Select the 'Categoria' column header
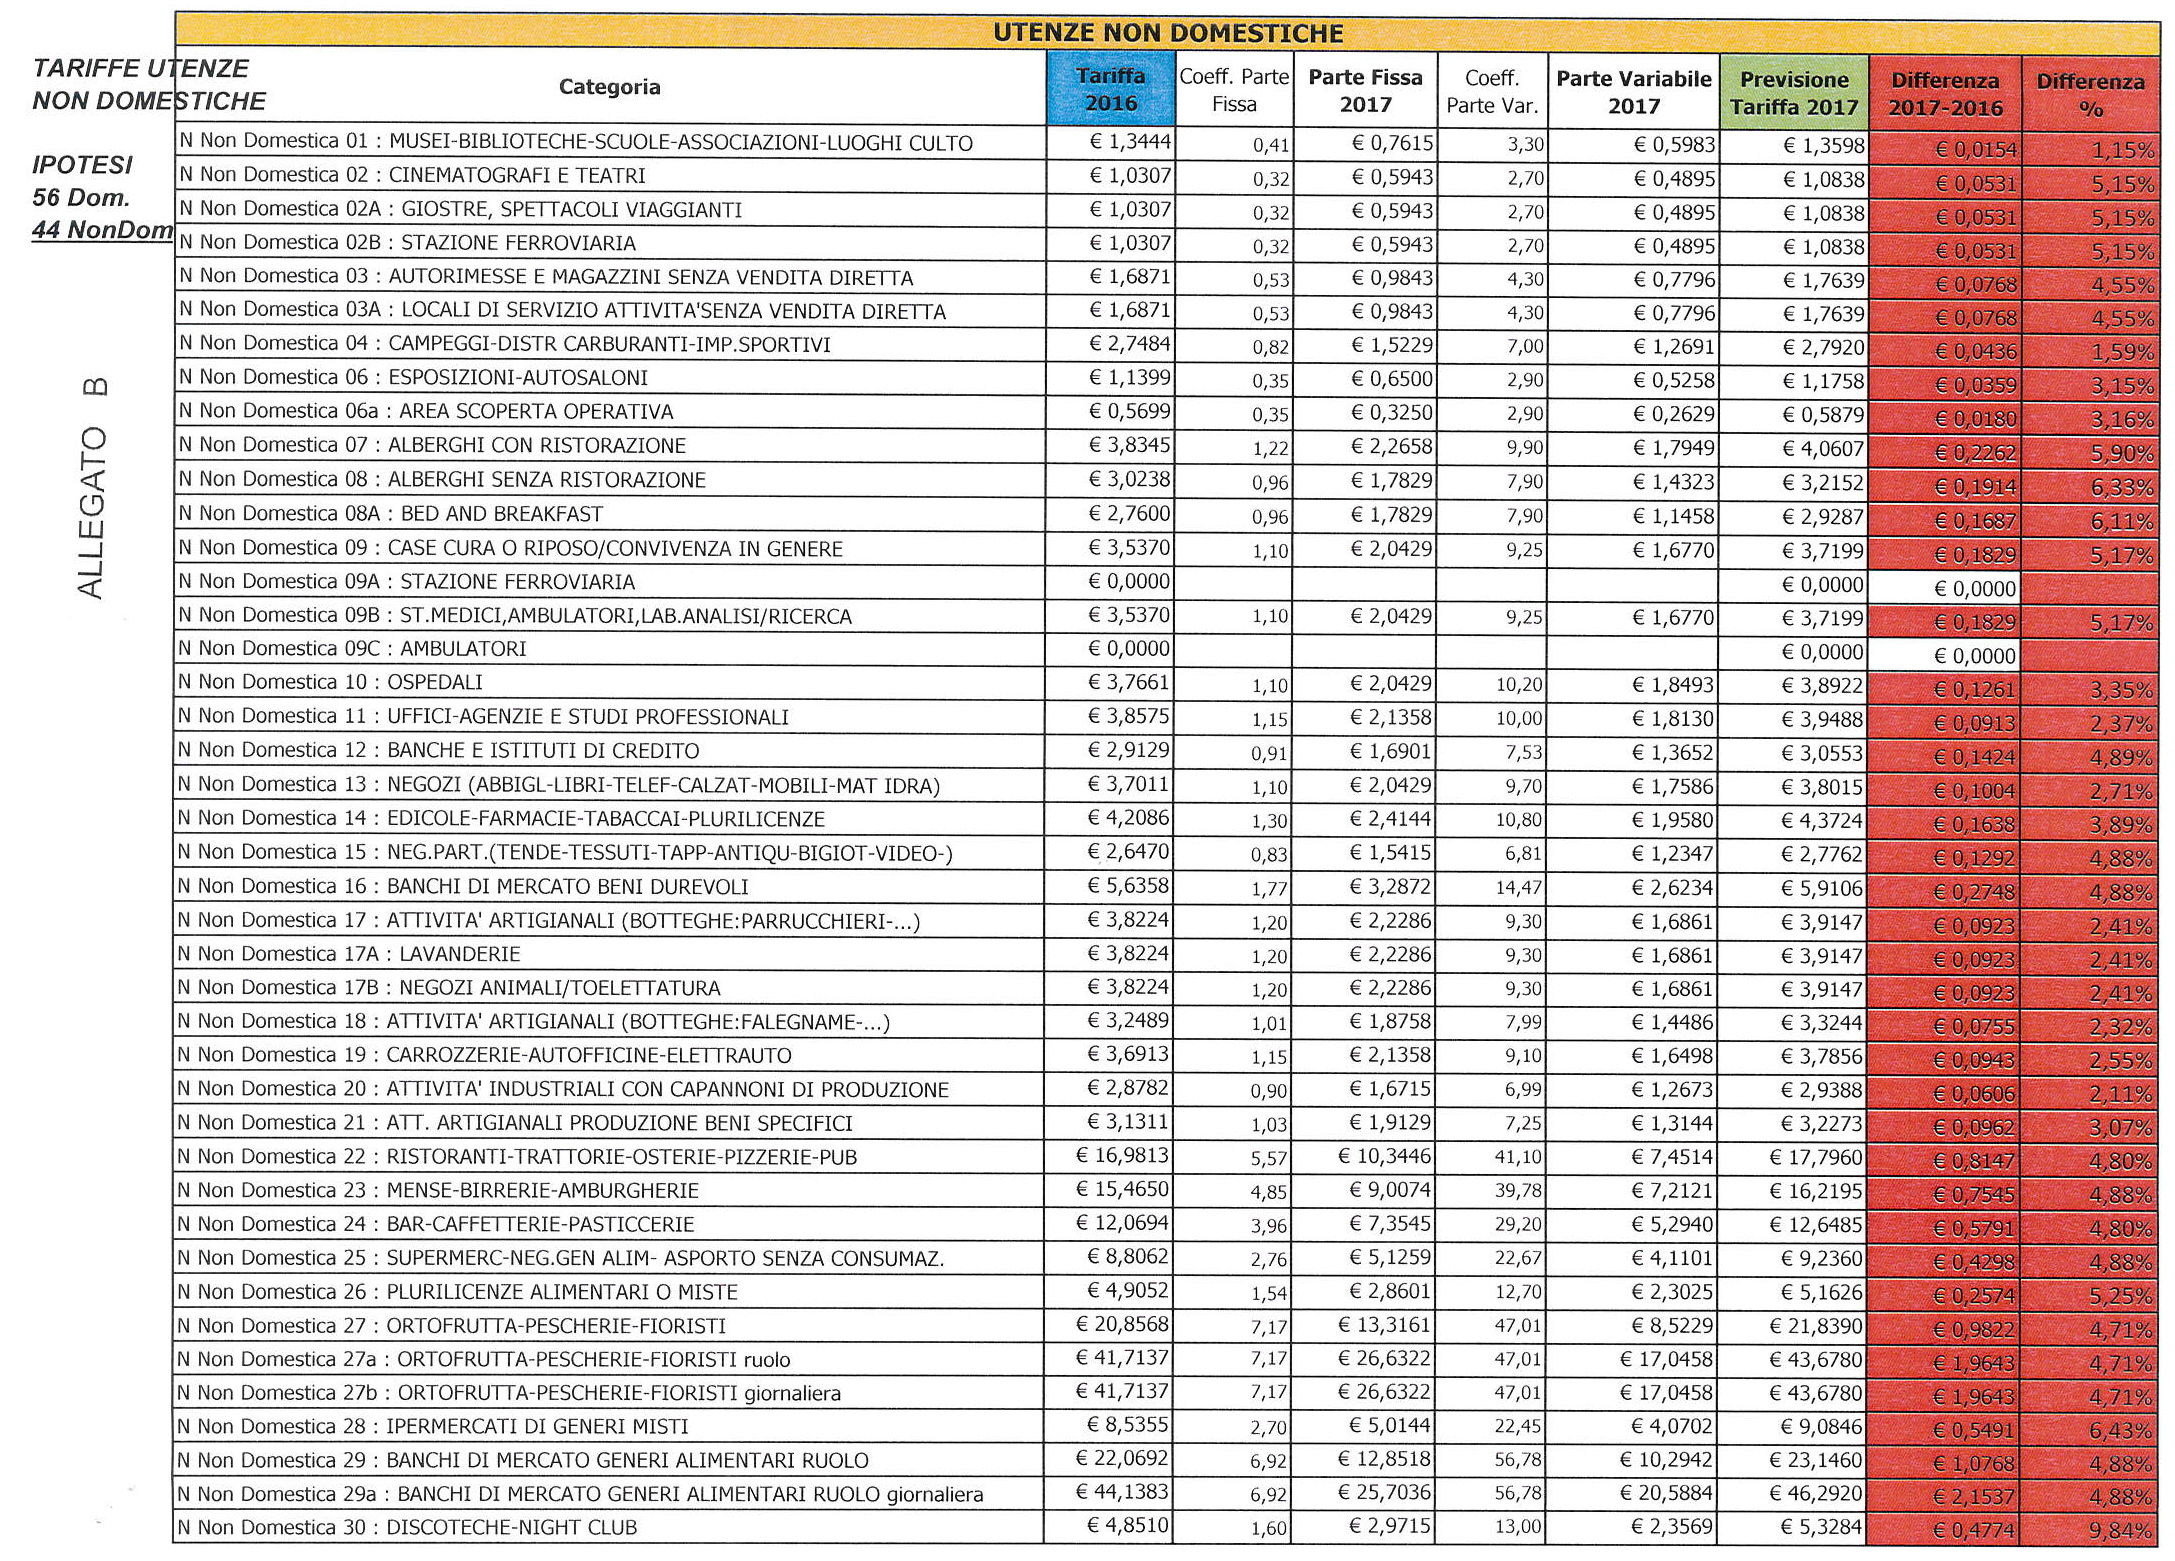This screenshot has width=2175, height=1561. (610, 88)
